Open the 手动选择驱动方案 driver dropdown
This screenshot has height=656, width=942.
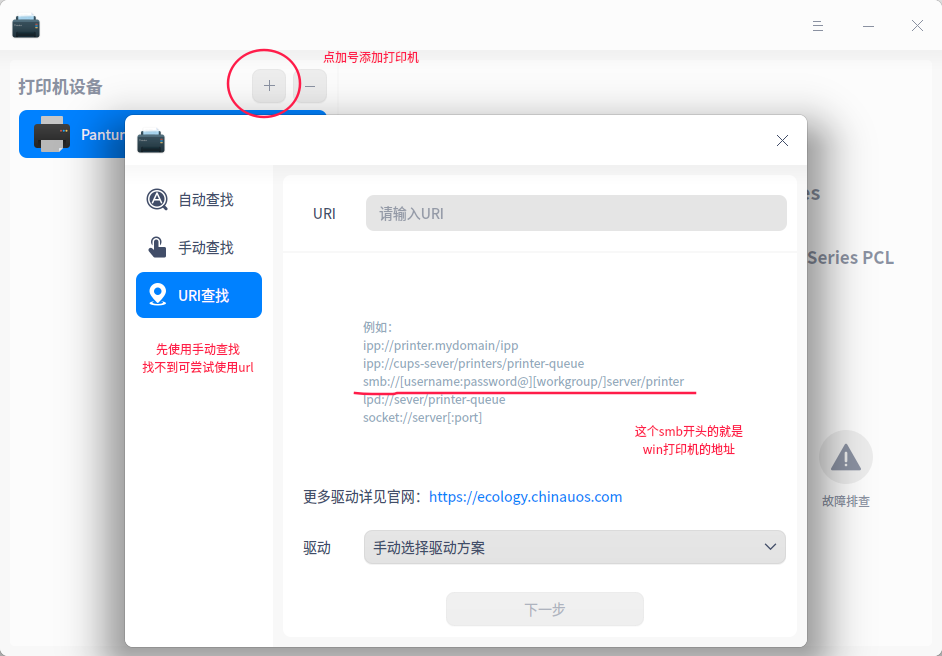tap(574, 547)
